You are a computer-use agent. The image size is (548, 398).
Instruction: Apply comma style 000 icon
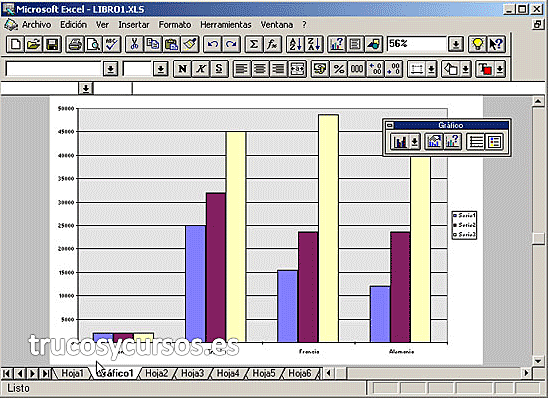point(357,69)
